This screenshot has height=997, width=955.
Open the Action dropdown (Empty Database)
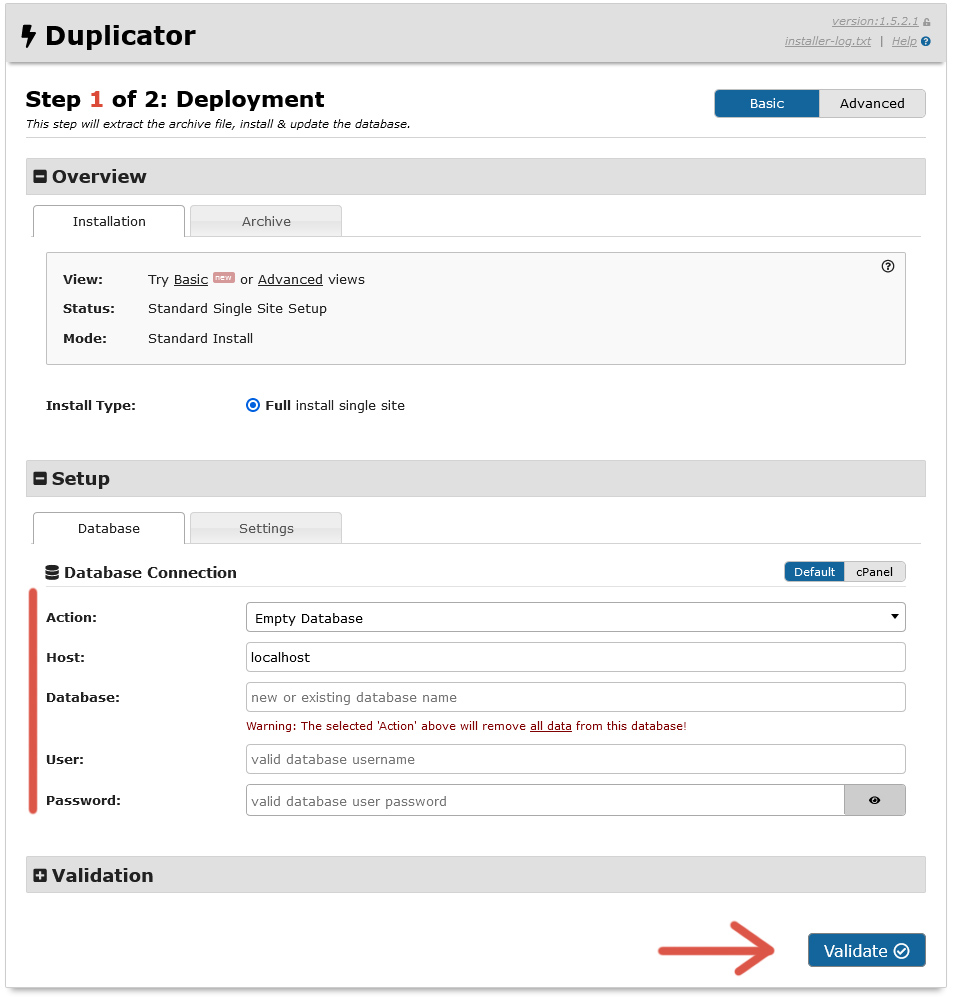click(x=575, y=617)
